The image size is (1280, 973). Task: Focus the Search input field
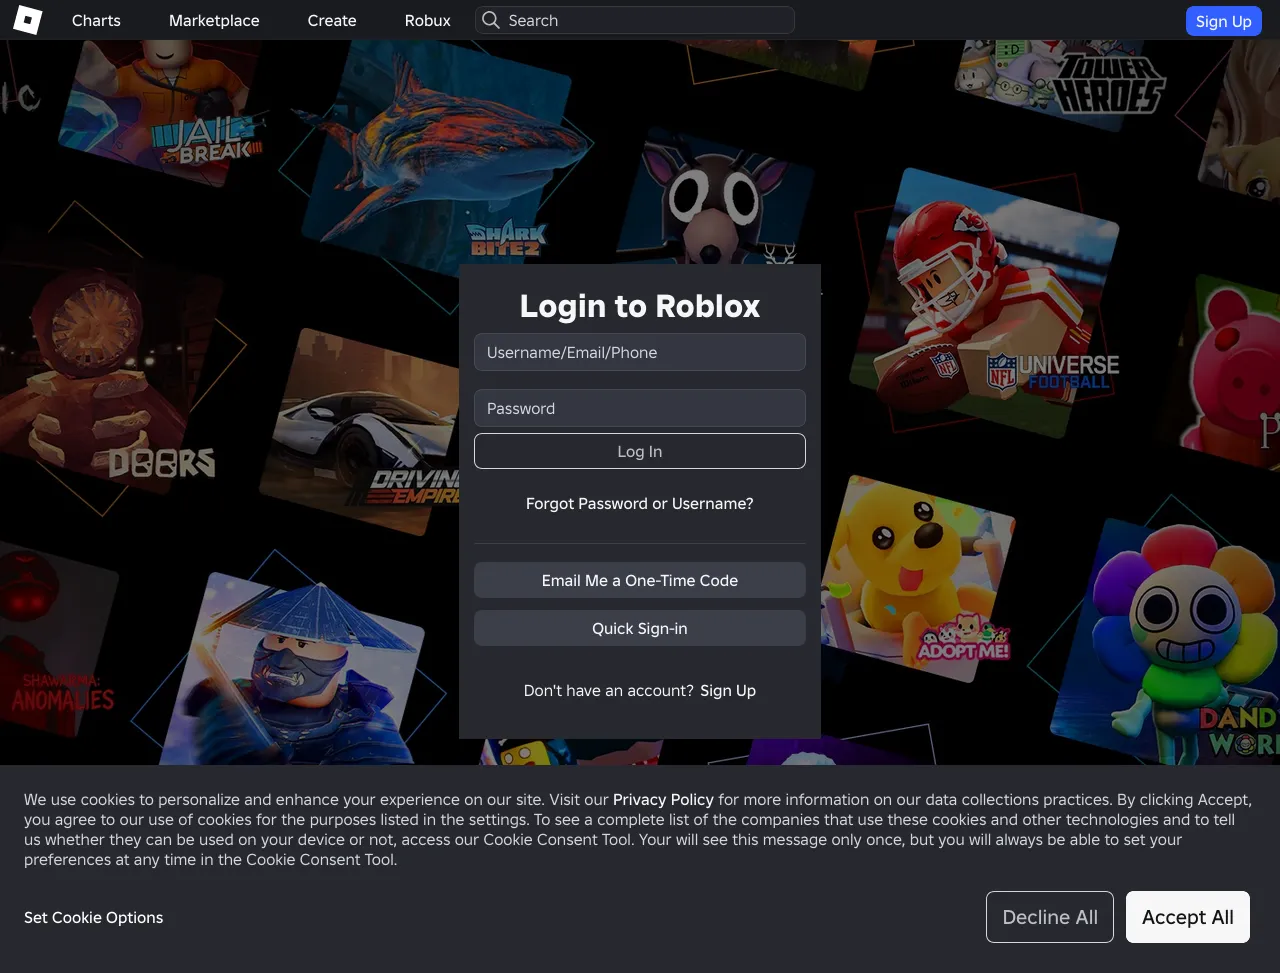pyautogui.click(x=635, y=20)
